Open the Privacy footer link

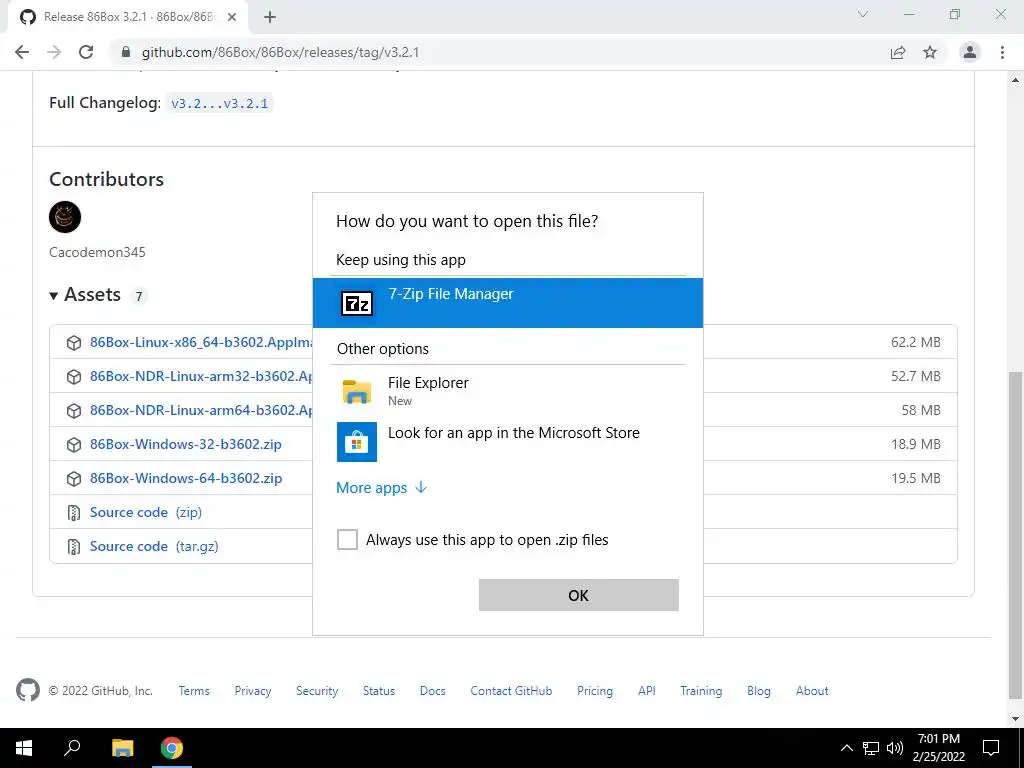253,690
